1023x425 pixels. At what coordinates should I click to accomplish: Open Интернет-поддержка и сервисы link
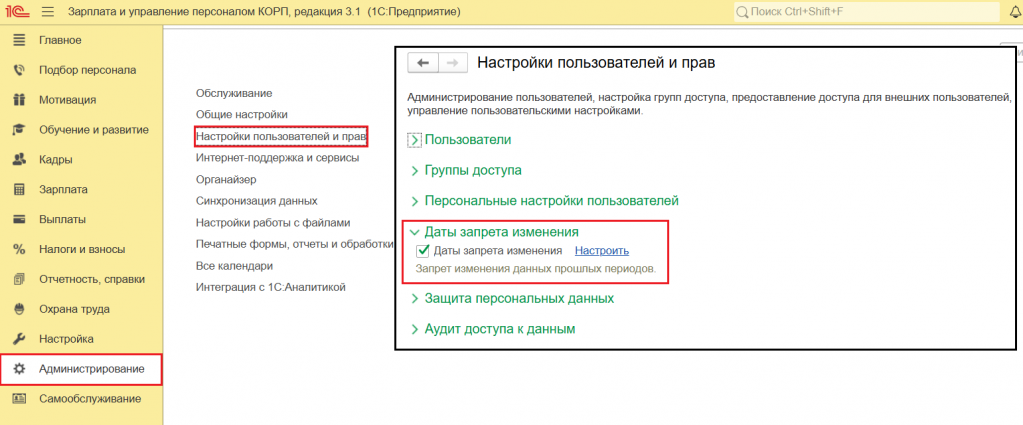pos(277,158)
